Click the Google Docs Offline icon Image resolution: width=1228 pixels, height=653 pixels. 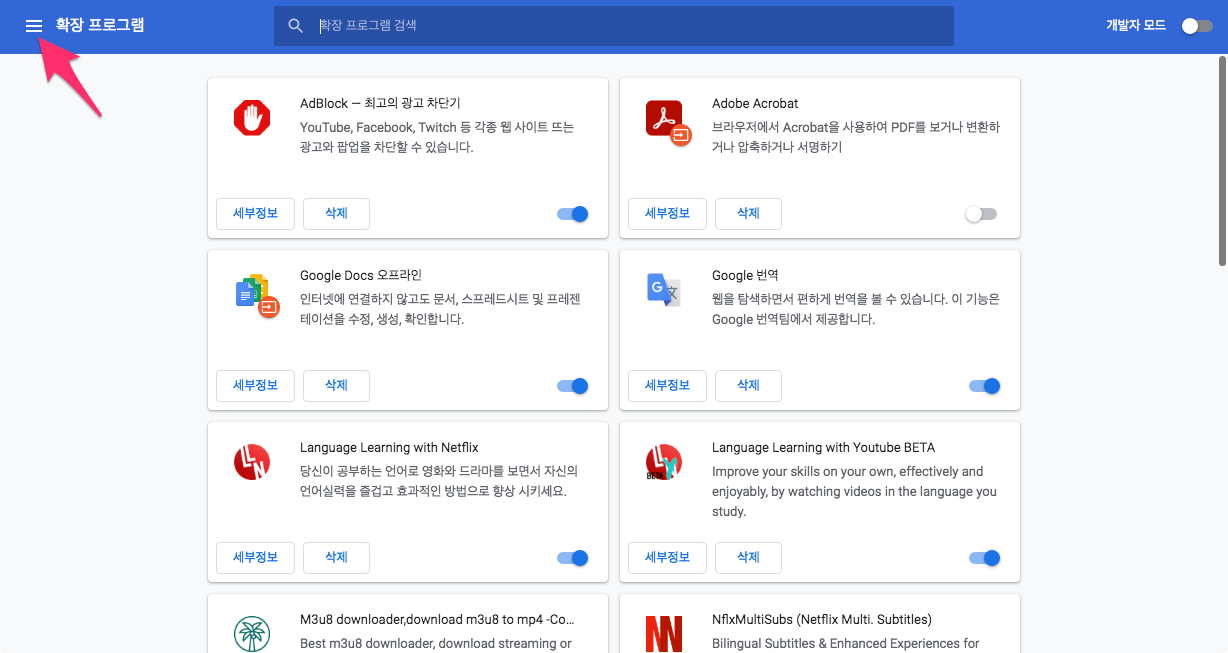[257, 294]
